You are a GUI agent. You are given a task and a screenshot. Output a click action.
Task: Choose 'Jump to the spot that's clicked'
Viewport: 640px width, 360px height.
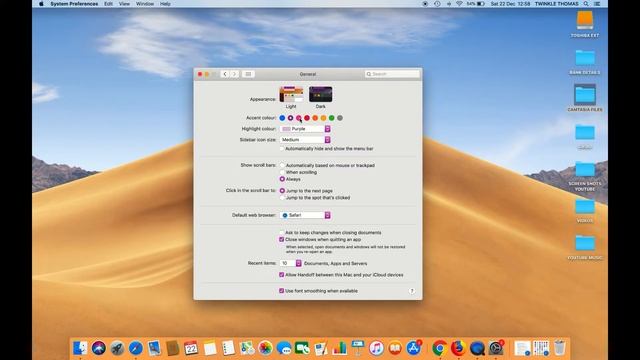(x=282, y=198)
